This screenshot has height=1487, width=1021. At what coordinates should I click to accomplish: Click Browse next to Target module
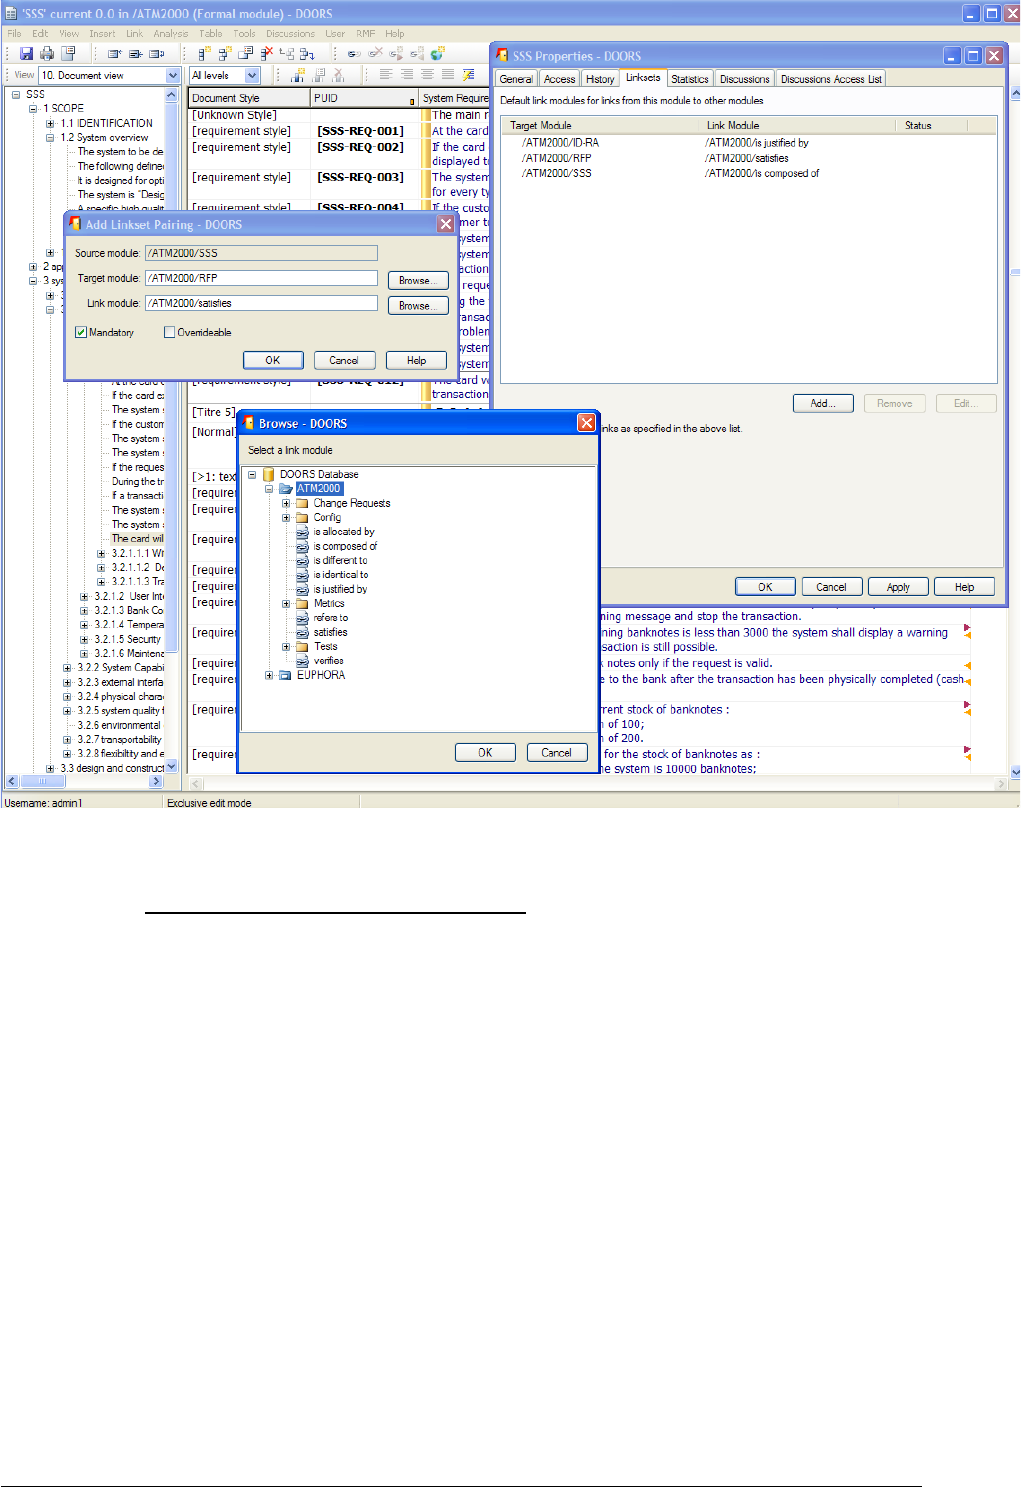418,281
